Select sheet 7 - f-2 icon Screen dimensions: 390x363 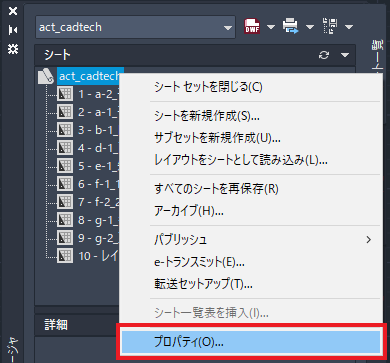tap(65, 202)
